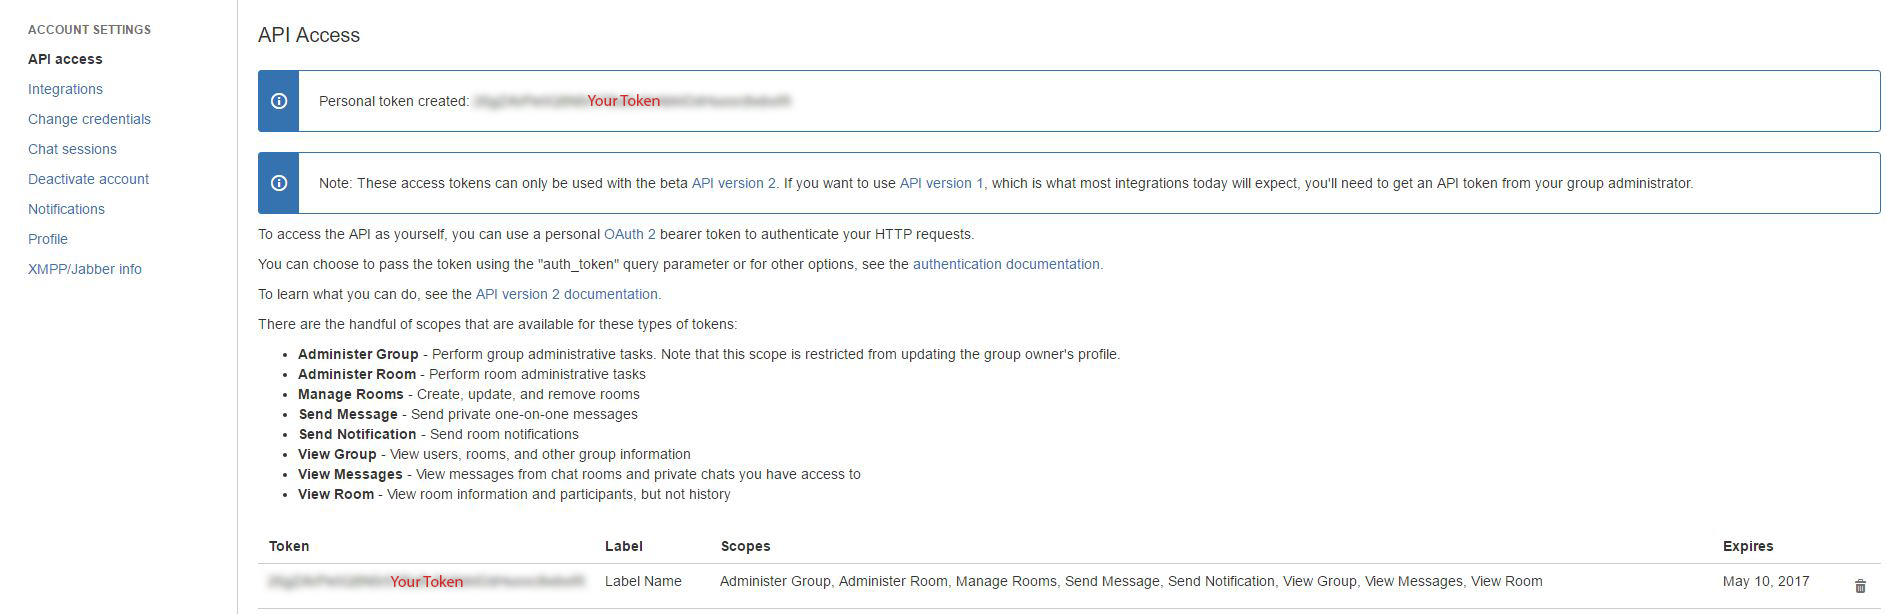Click the scopes list in the token row
This screenshot has width=1886, height=614.
tap(1131, 581)
